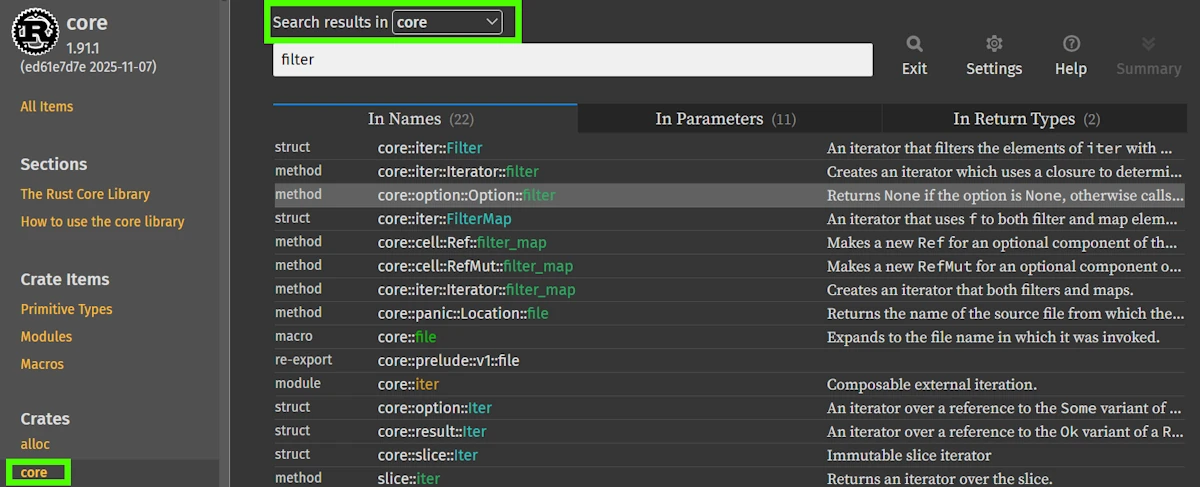
Task: Select the alloc crate in sidebar
Action: click(x=35, y=444)
